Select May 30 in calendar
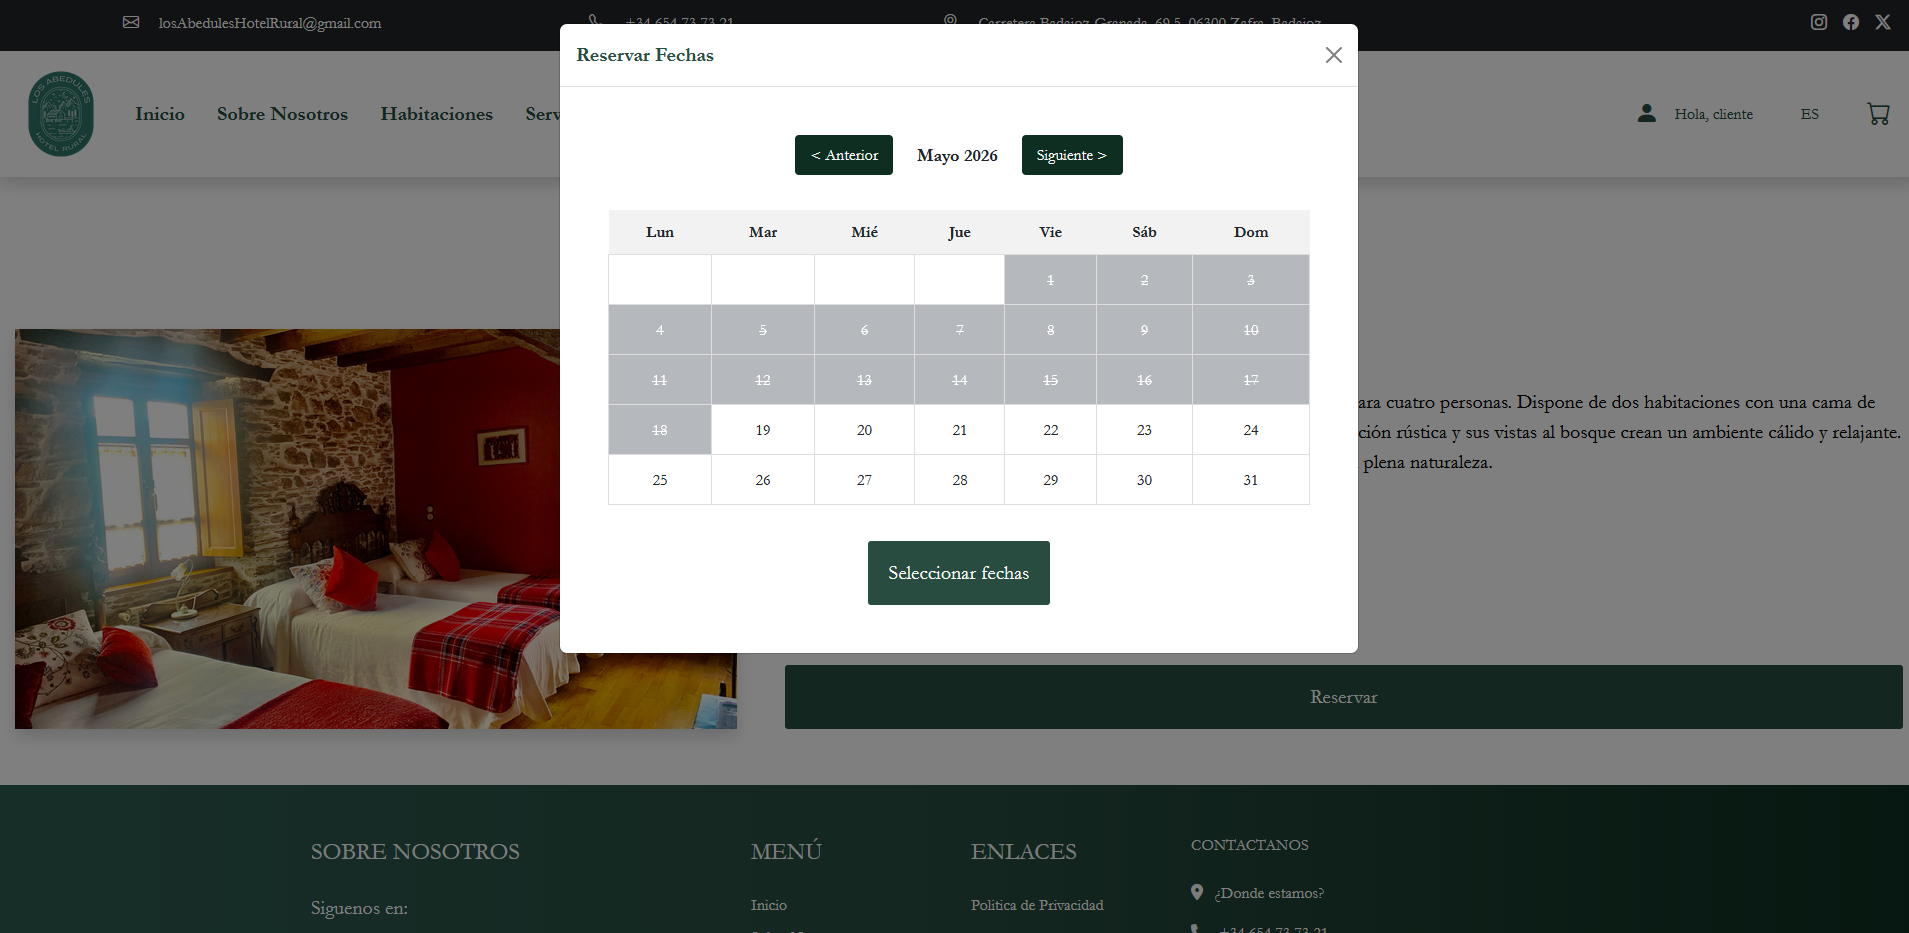Image resolution: width=1909 pixels, height=933 pixels. (x=1144, y=480)
